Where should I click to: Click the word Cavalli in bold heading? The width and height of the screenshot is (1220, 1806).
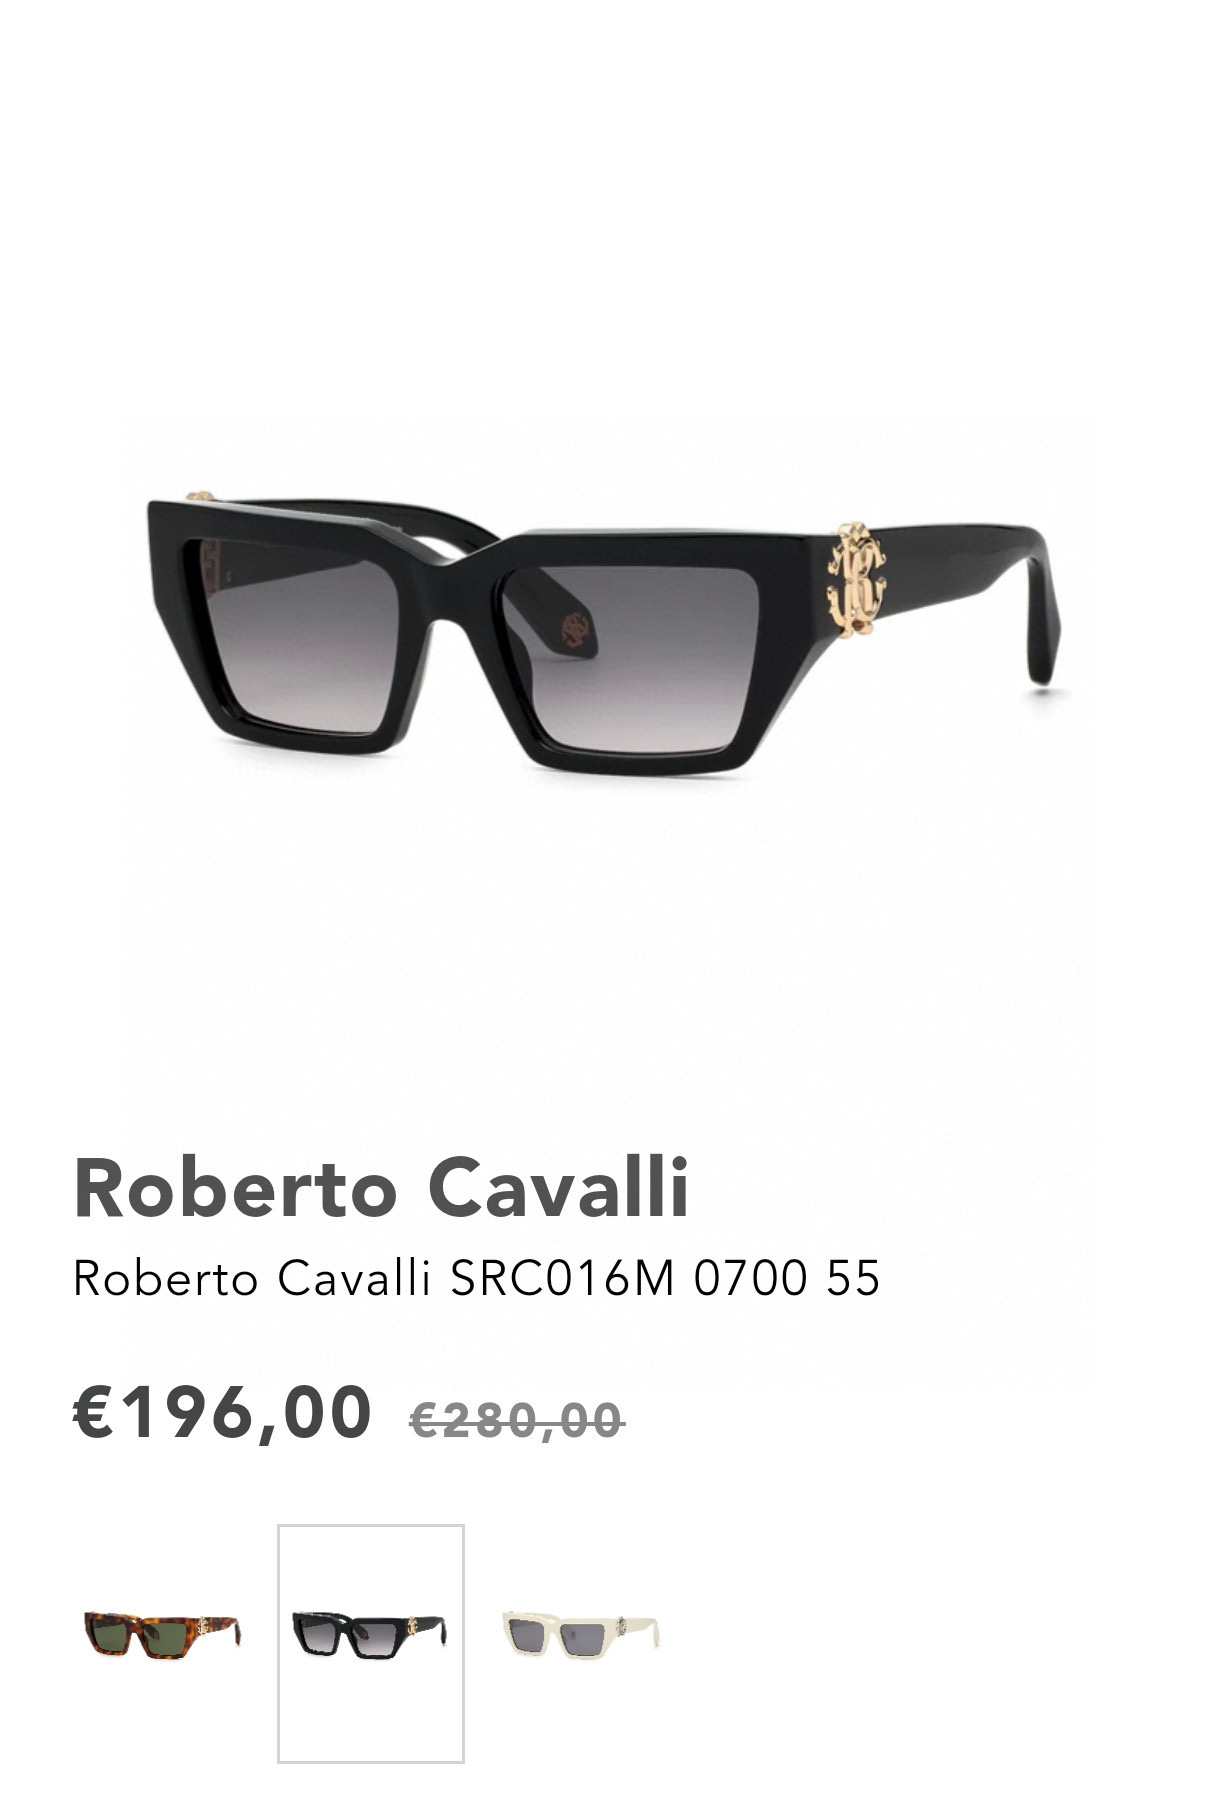point(559,1188)
